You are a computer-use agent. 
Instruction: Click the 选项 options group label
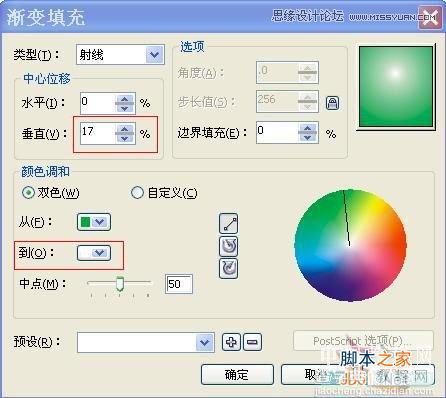[192, 46]
